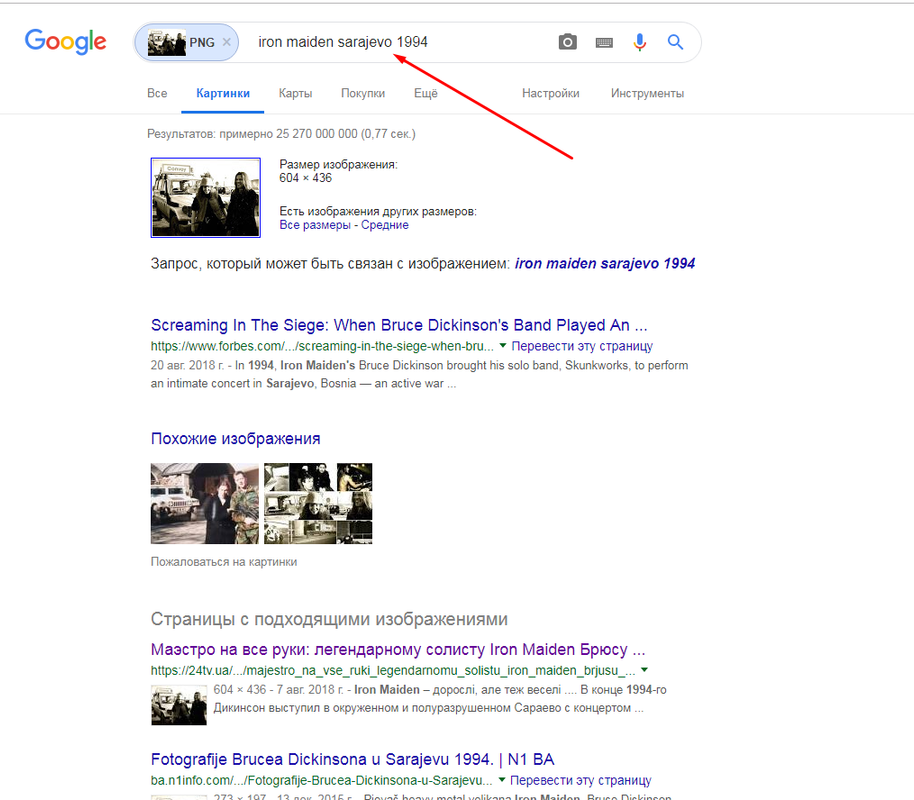Click image size value 604 × 436
Screen dimensions: 914x800
click(x=305, y=178)
